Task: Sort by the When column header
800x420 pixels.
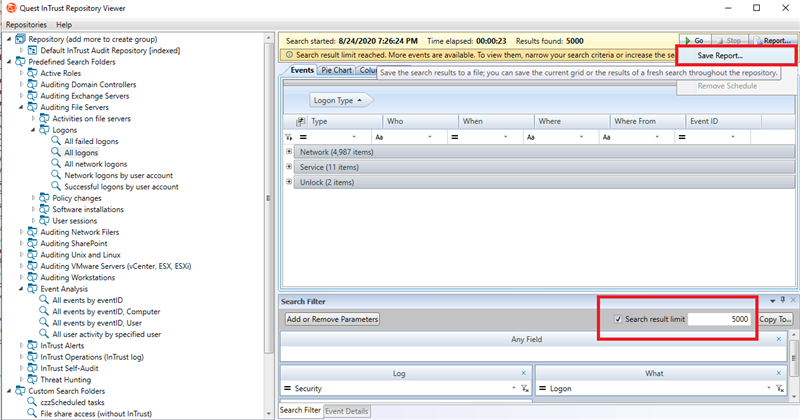Action: (x=496, y=121)
